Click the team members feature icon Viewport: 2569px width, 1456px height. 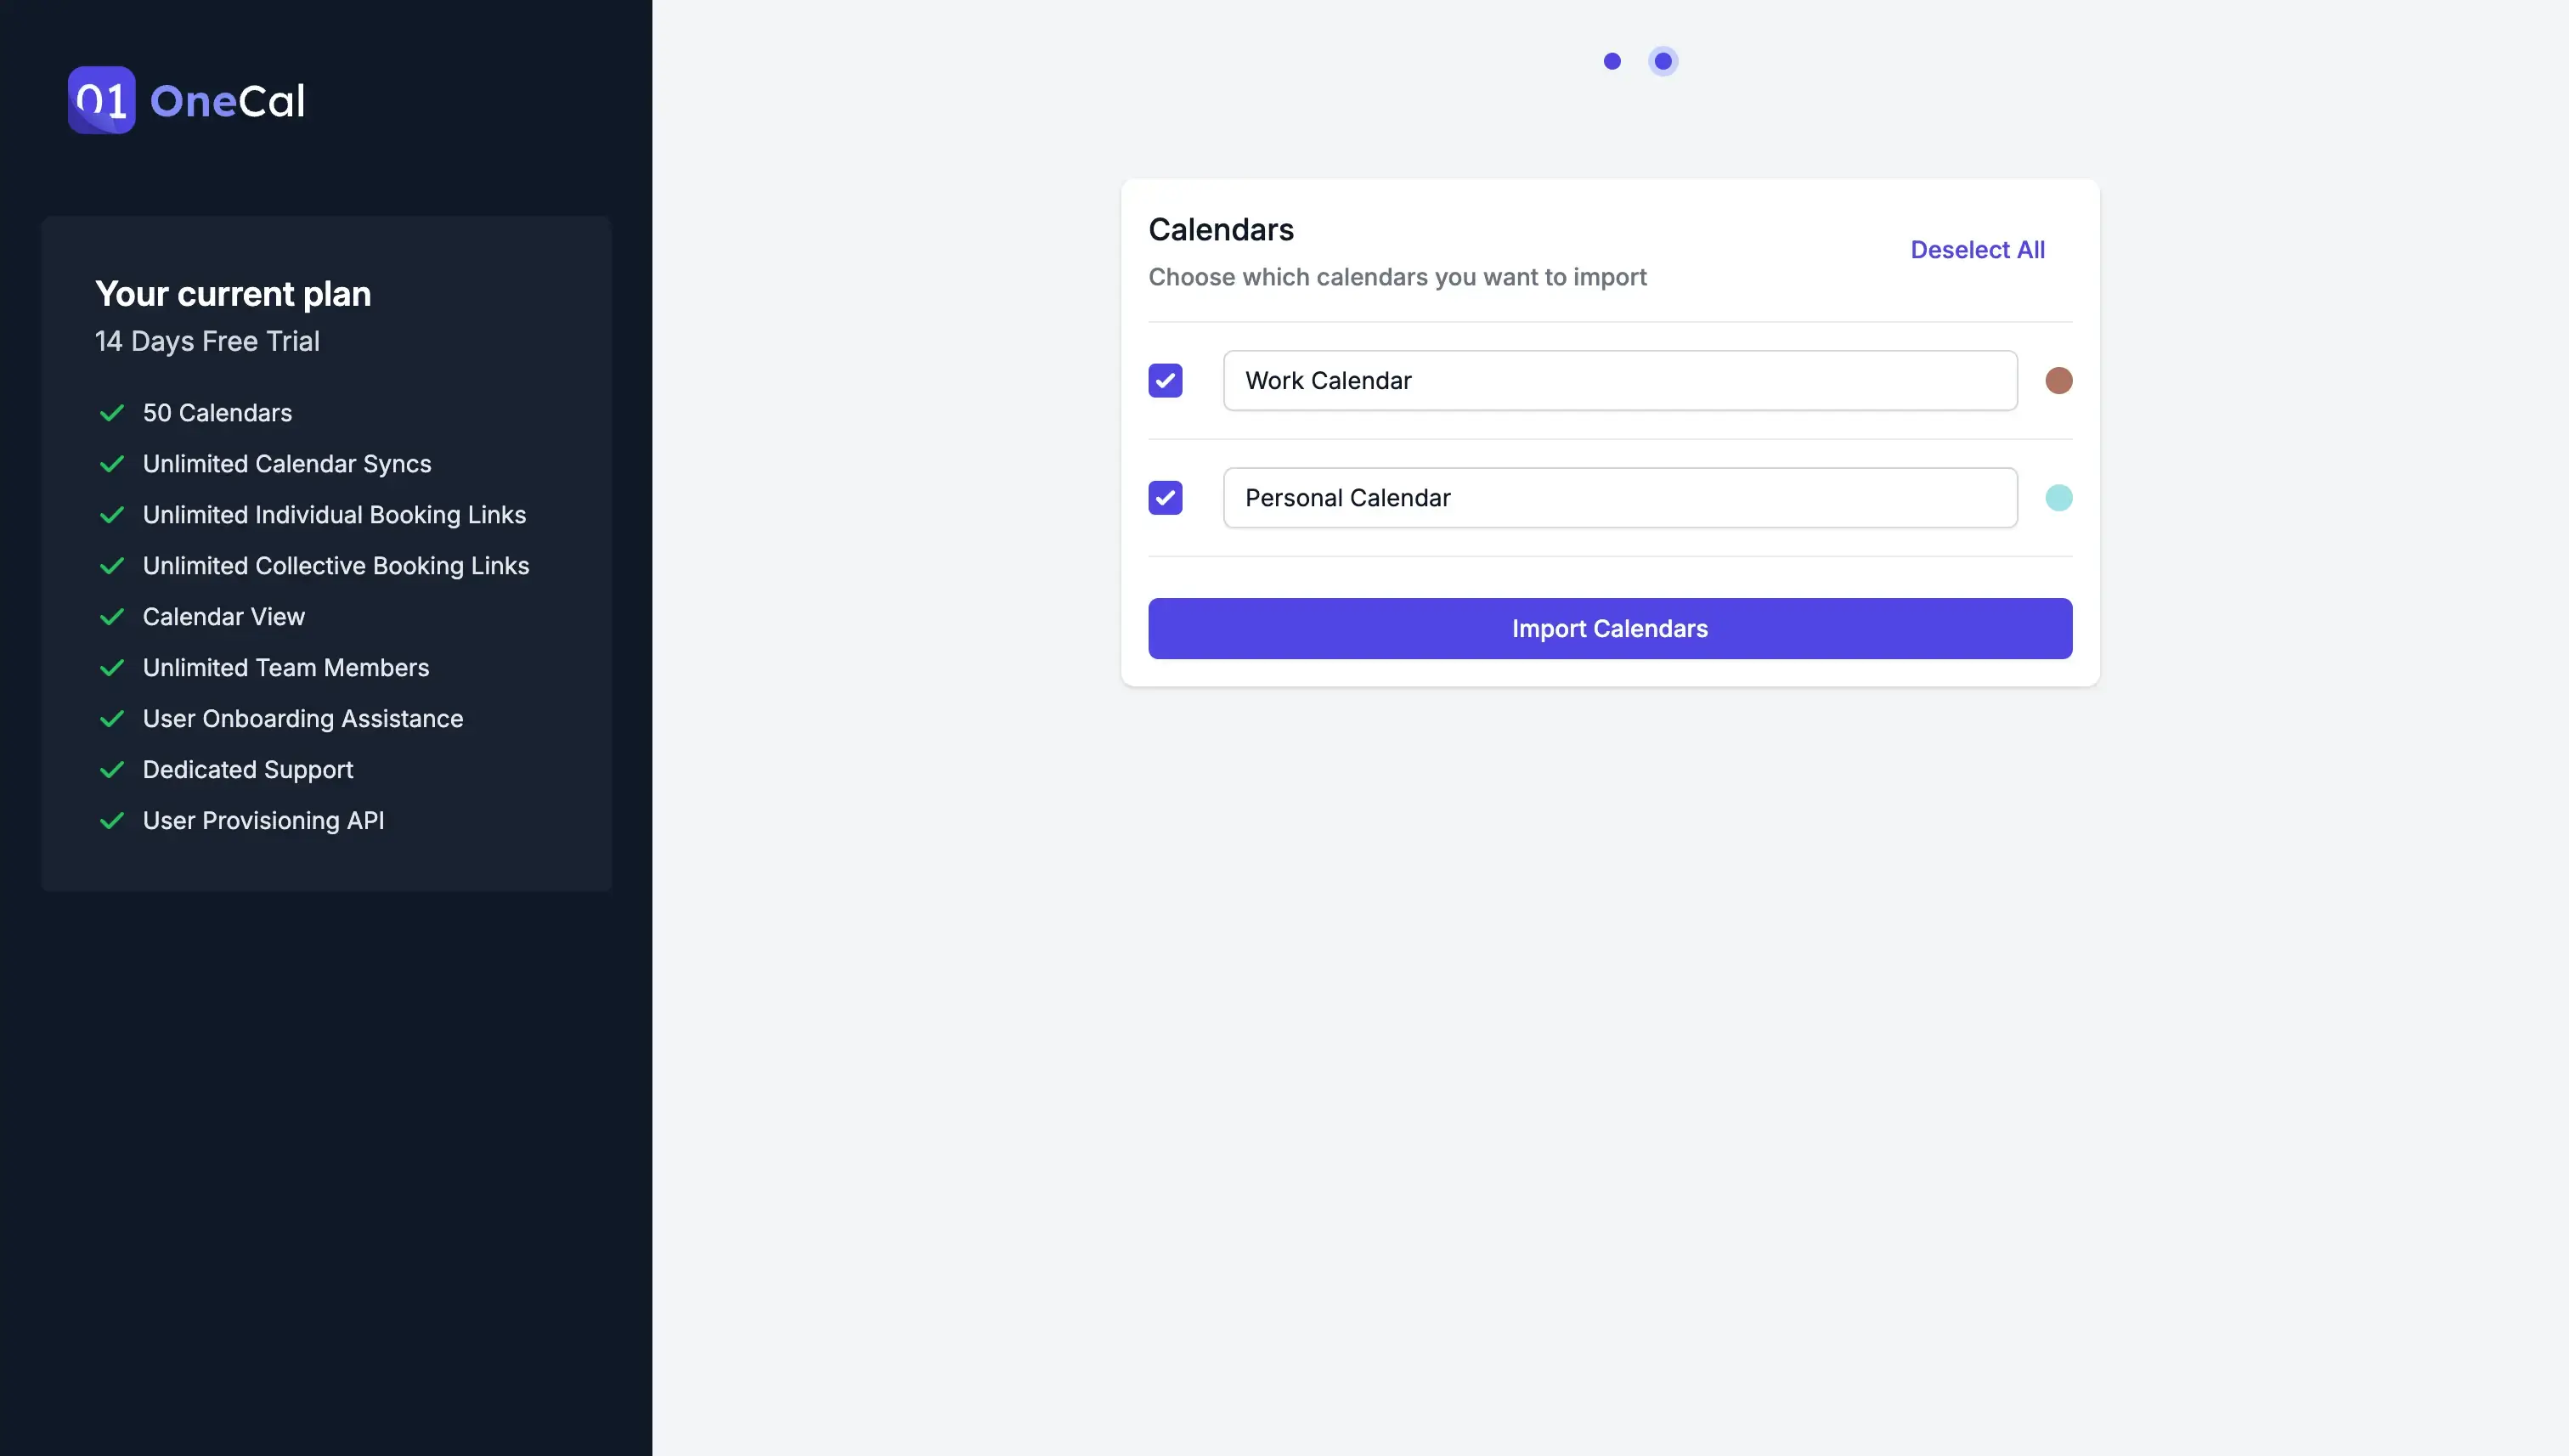[111, 669]
